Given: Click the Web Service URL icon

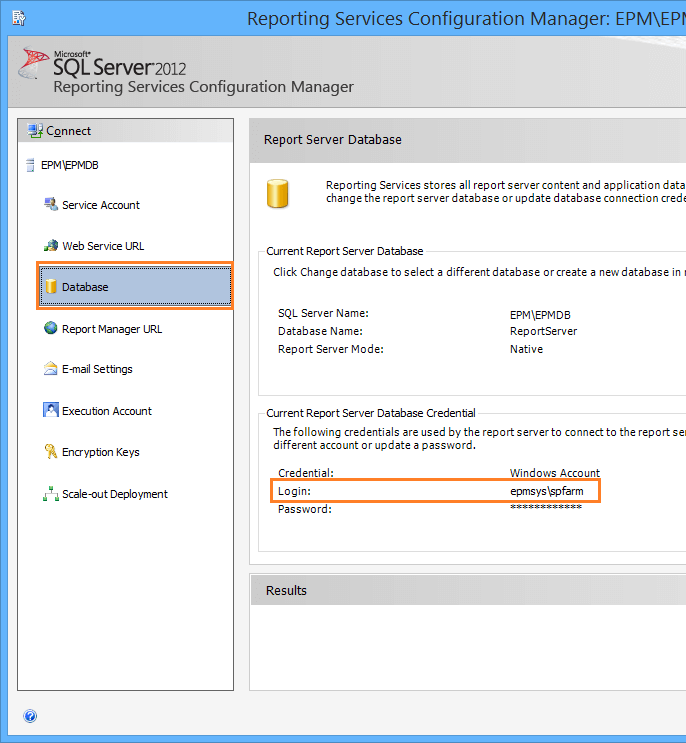Looking at the screenshot, I should (51, 245).
